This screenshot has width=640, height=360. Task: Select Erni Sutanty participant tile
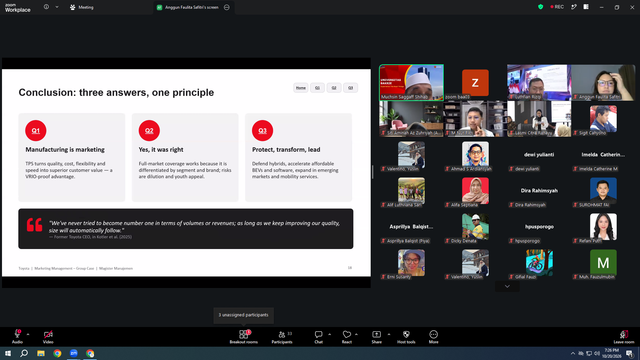411,263
